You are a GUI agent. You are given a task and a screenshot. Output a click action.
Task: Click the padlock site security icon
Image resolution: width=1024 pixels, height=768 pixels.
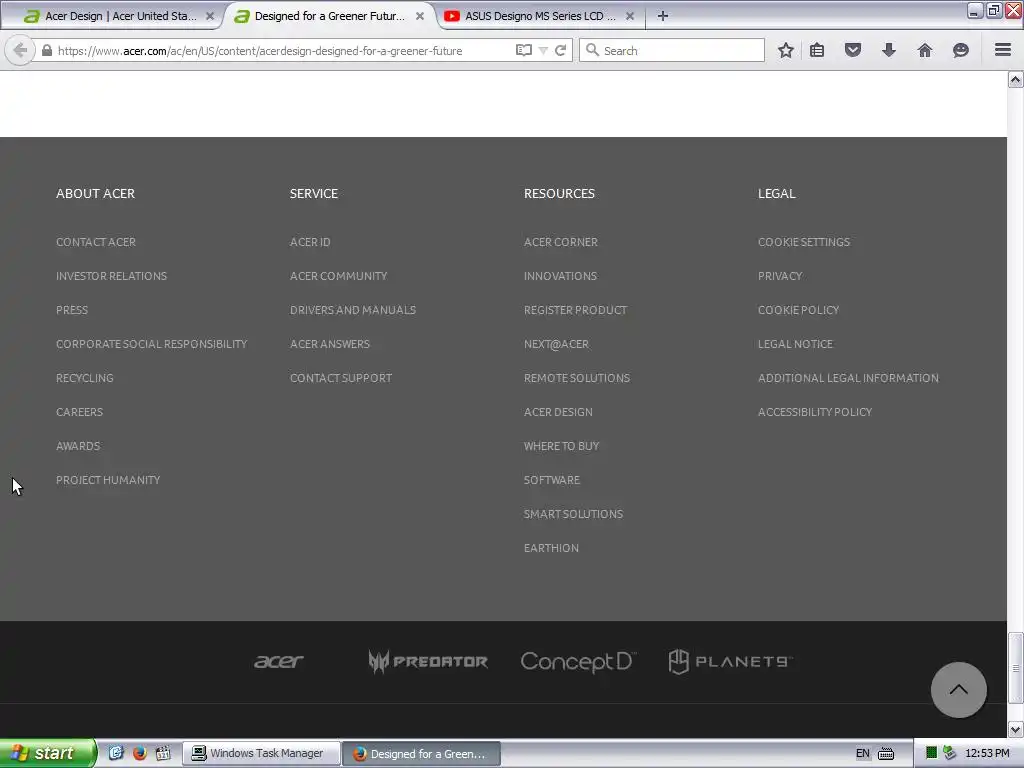(x=46, y=50)
